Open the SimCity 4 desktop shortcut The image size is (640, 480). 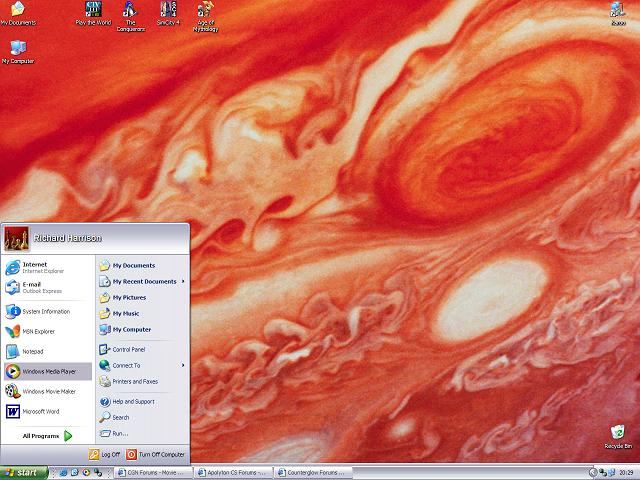[167, 14]
